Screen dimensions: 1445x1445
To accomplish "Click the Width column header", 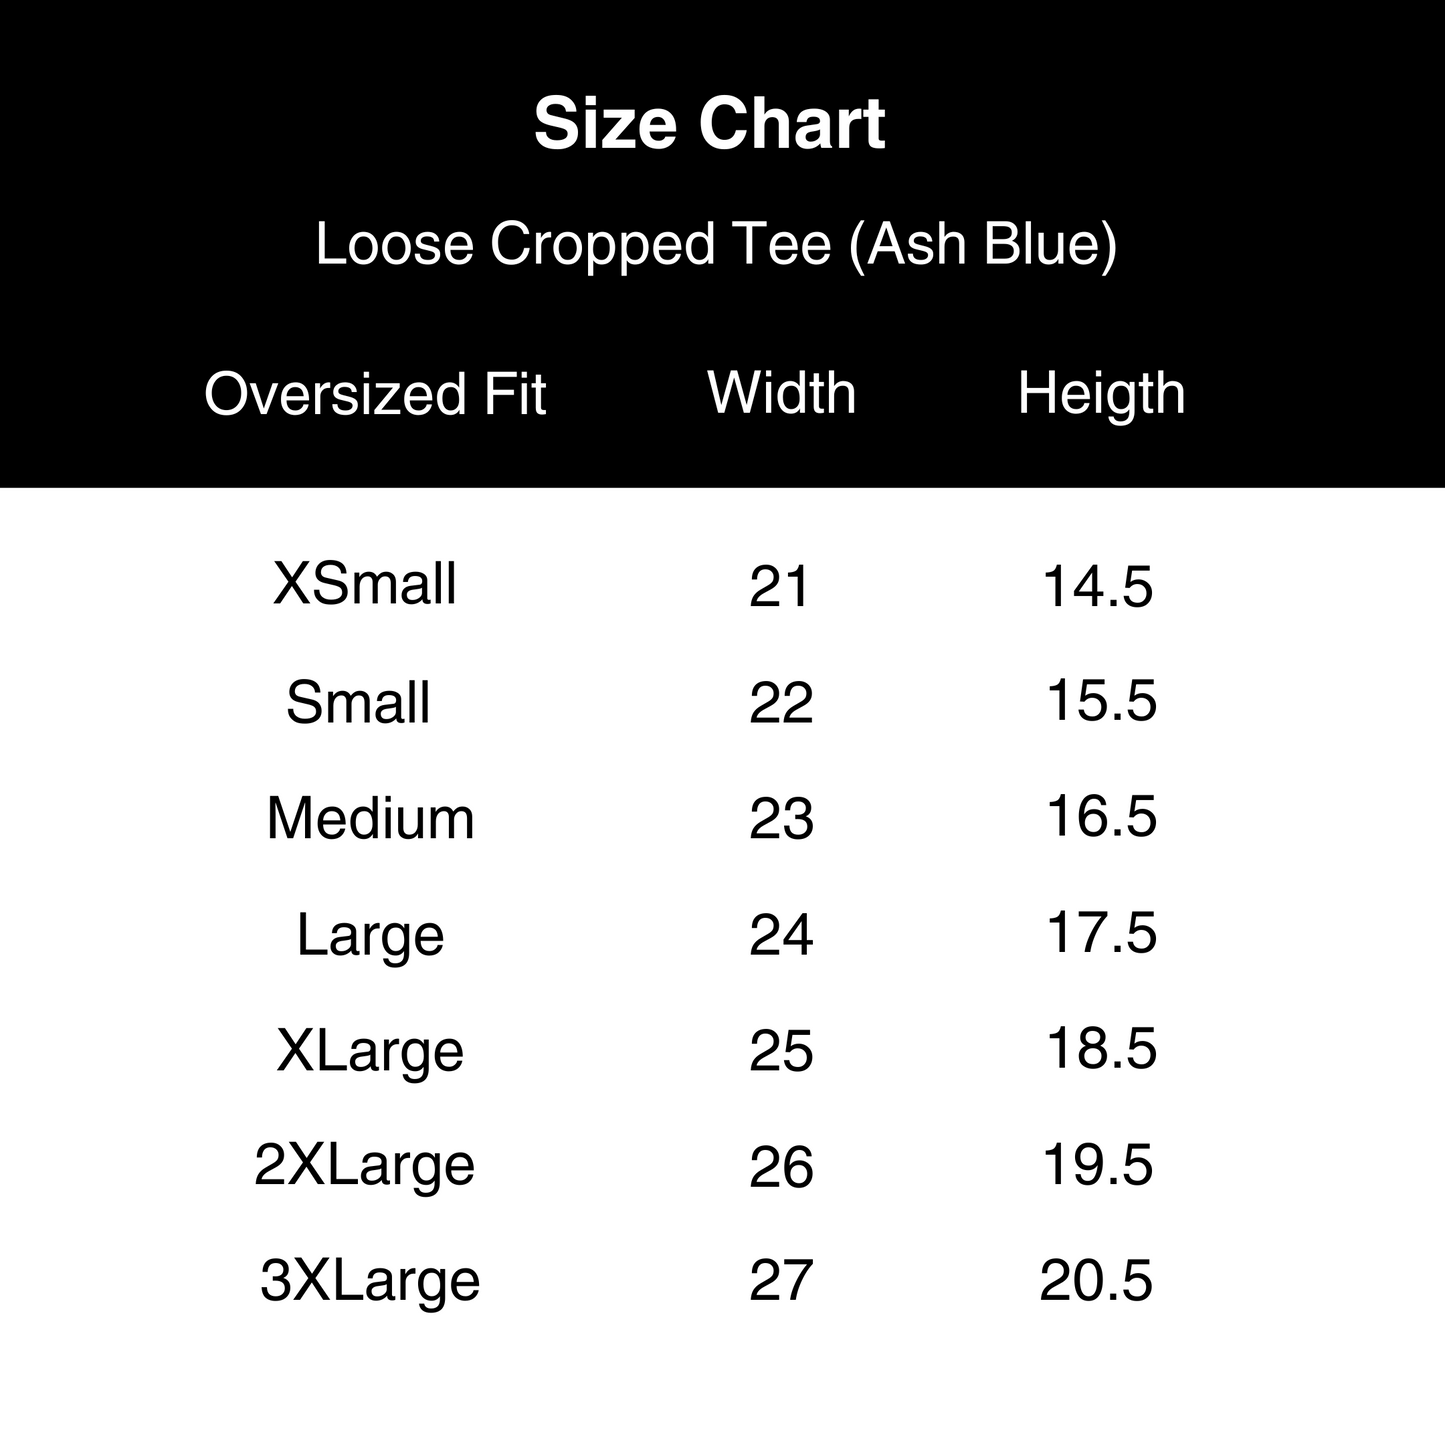I will click(782, 392).
